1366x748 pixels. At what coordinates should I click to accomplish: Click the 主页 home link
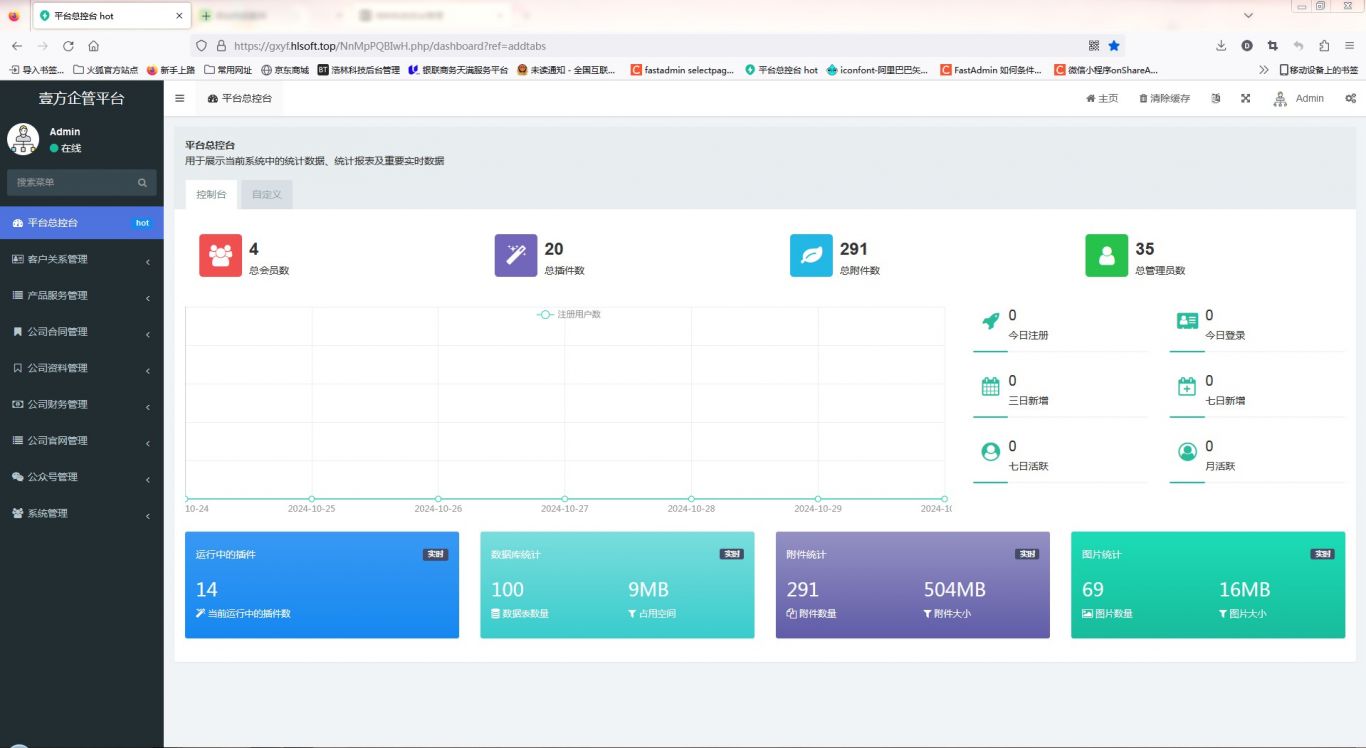[1102, 98]
